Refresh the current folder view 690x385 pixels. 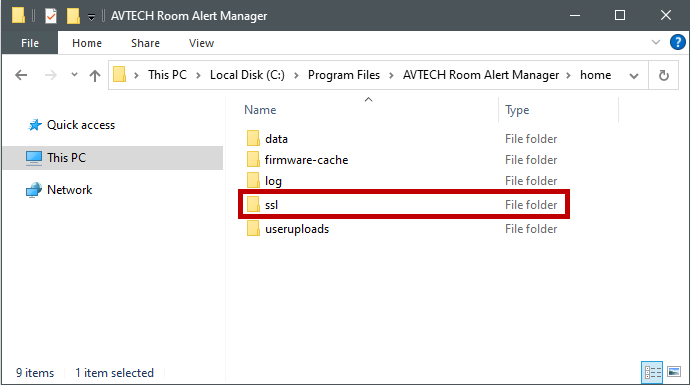pos(664,75)
